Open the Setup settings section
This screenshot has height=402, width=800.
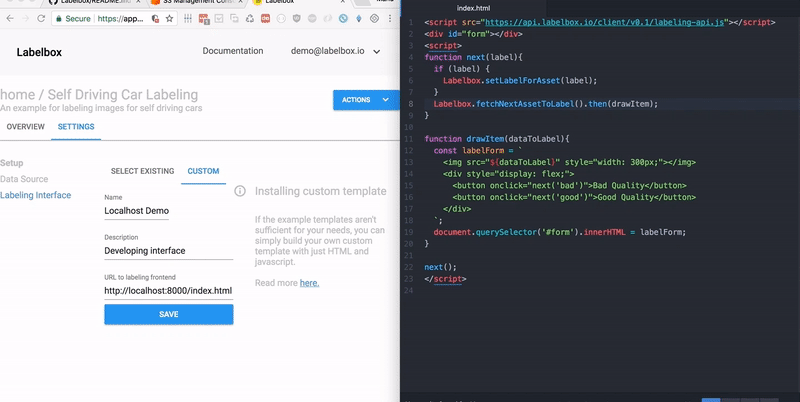pos(12,163)
